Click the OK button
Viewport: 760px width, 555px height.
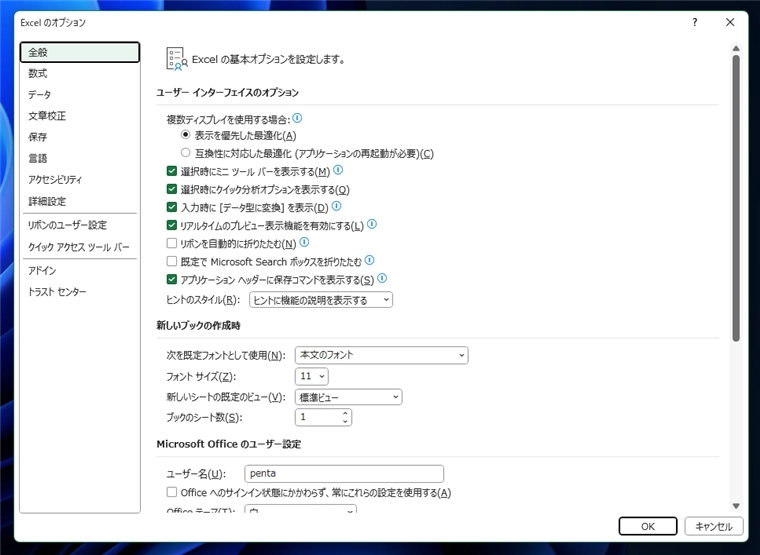pos(648,526)
